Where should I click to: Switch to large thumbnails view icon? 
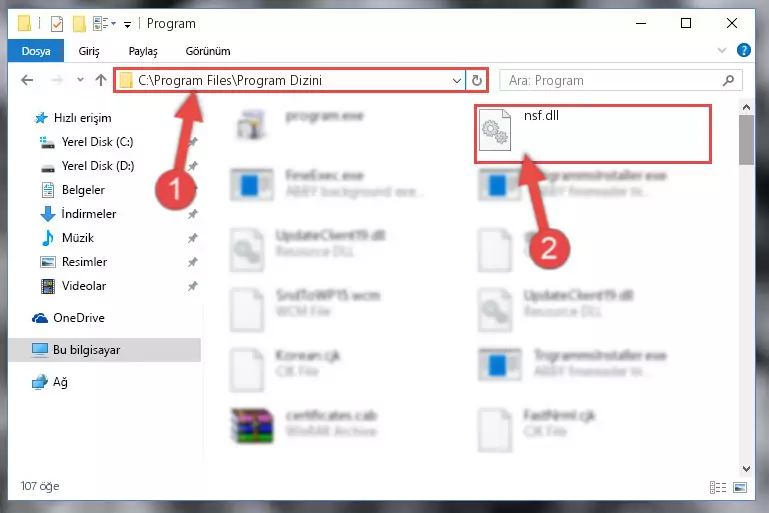(740, 487)
